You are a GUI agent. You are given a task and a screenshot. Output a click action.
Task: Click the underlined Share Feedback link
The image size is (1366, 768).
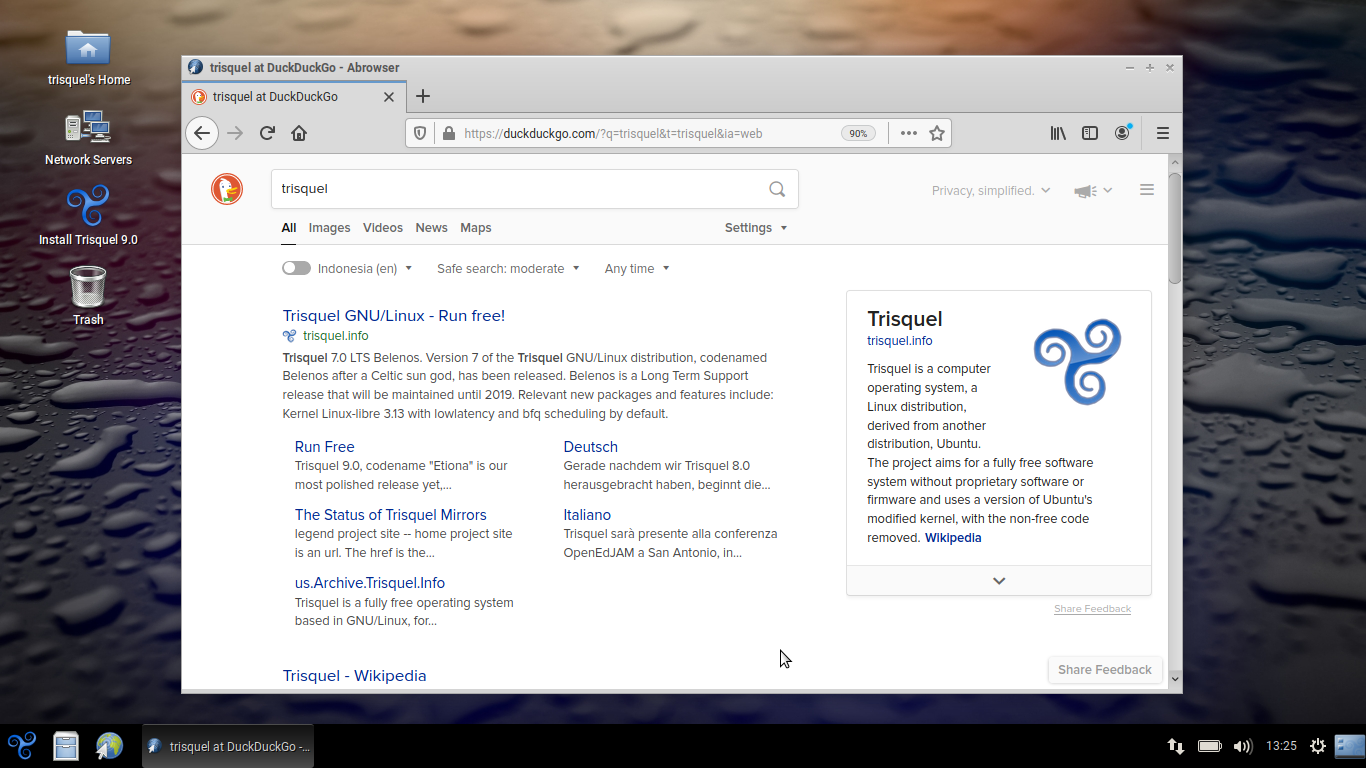[1092, 609]
